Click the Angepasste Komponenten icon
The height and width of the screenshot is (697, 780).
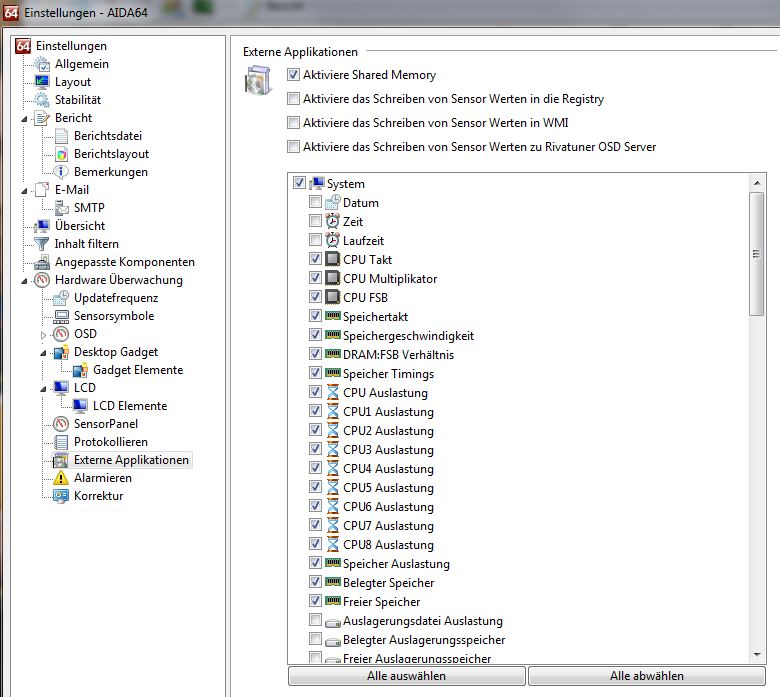[x=42, y=262]
